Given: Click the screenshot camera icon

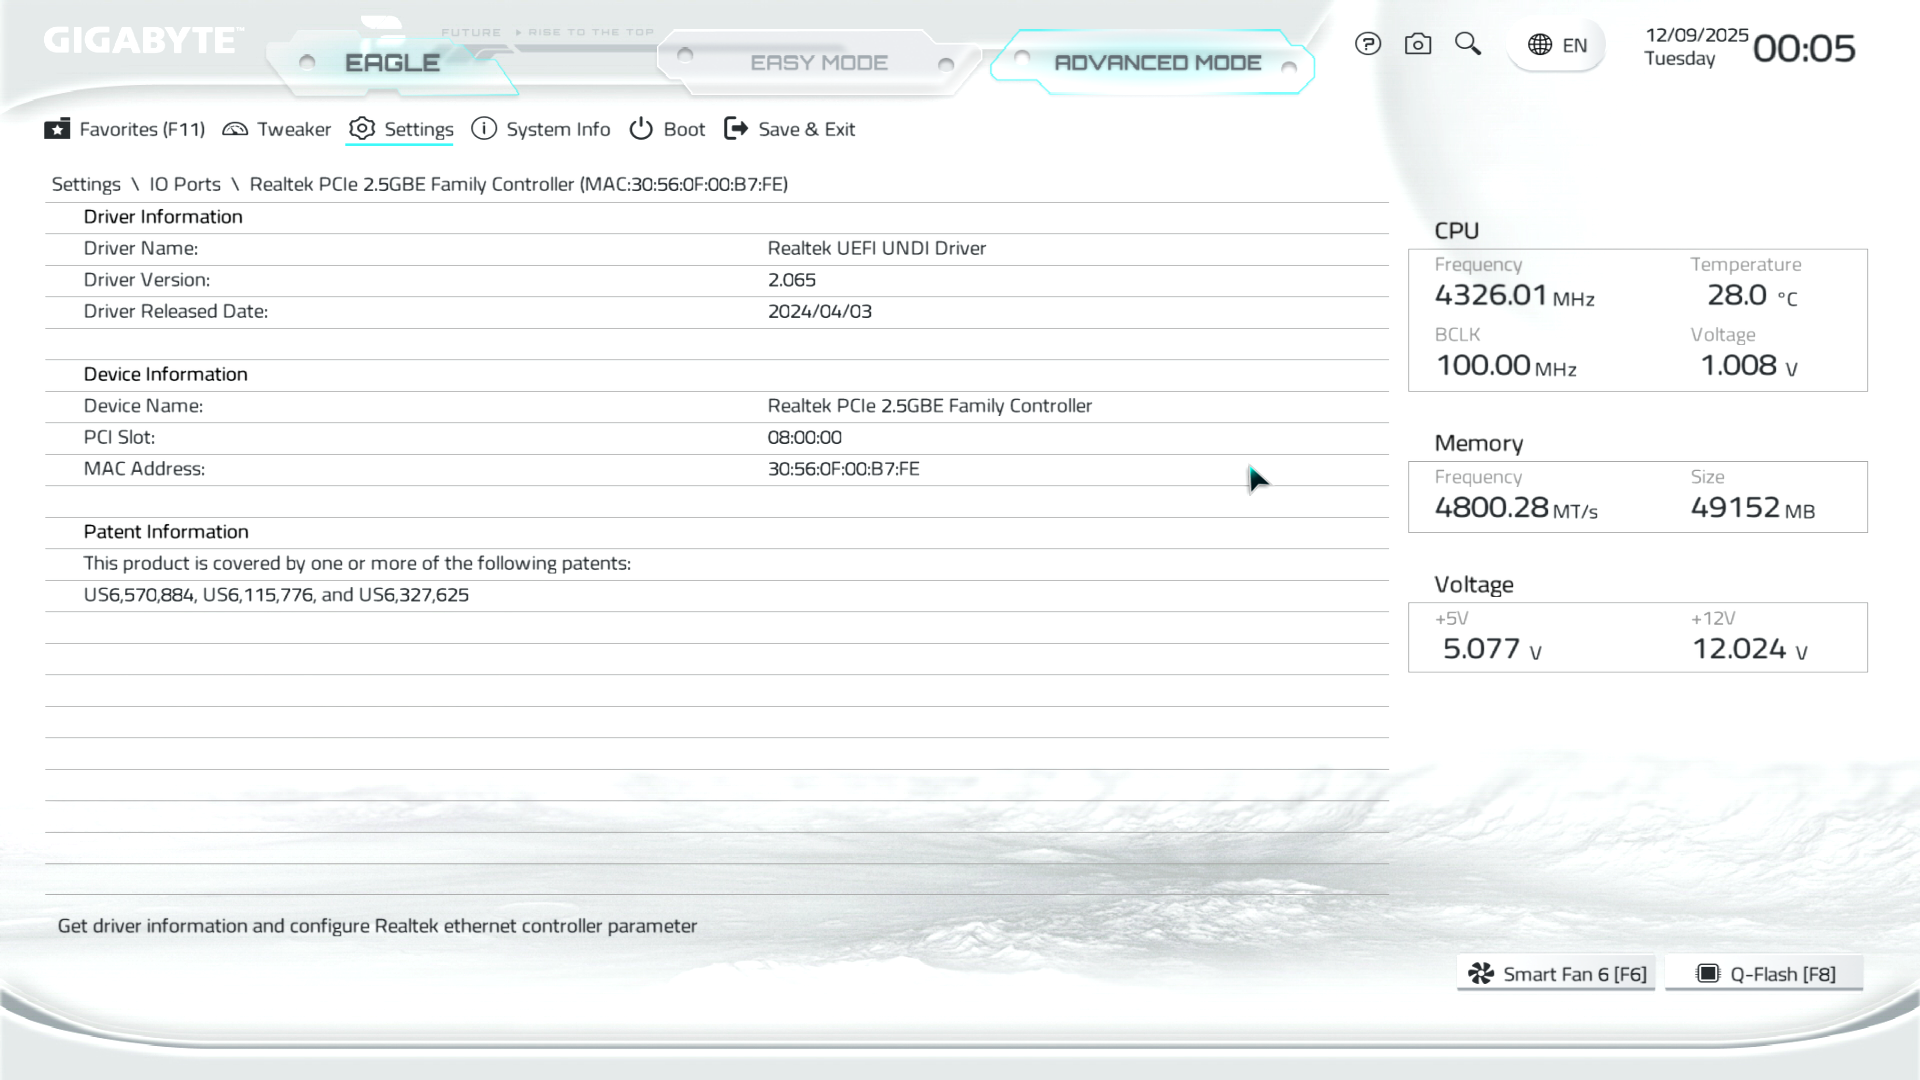Looking at the screenshot, I should coord(1417,44).
